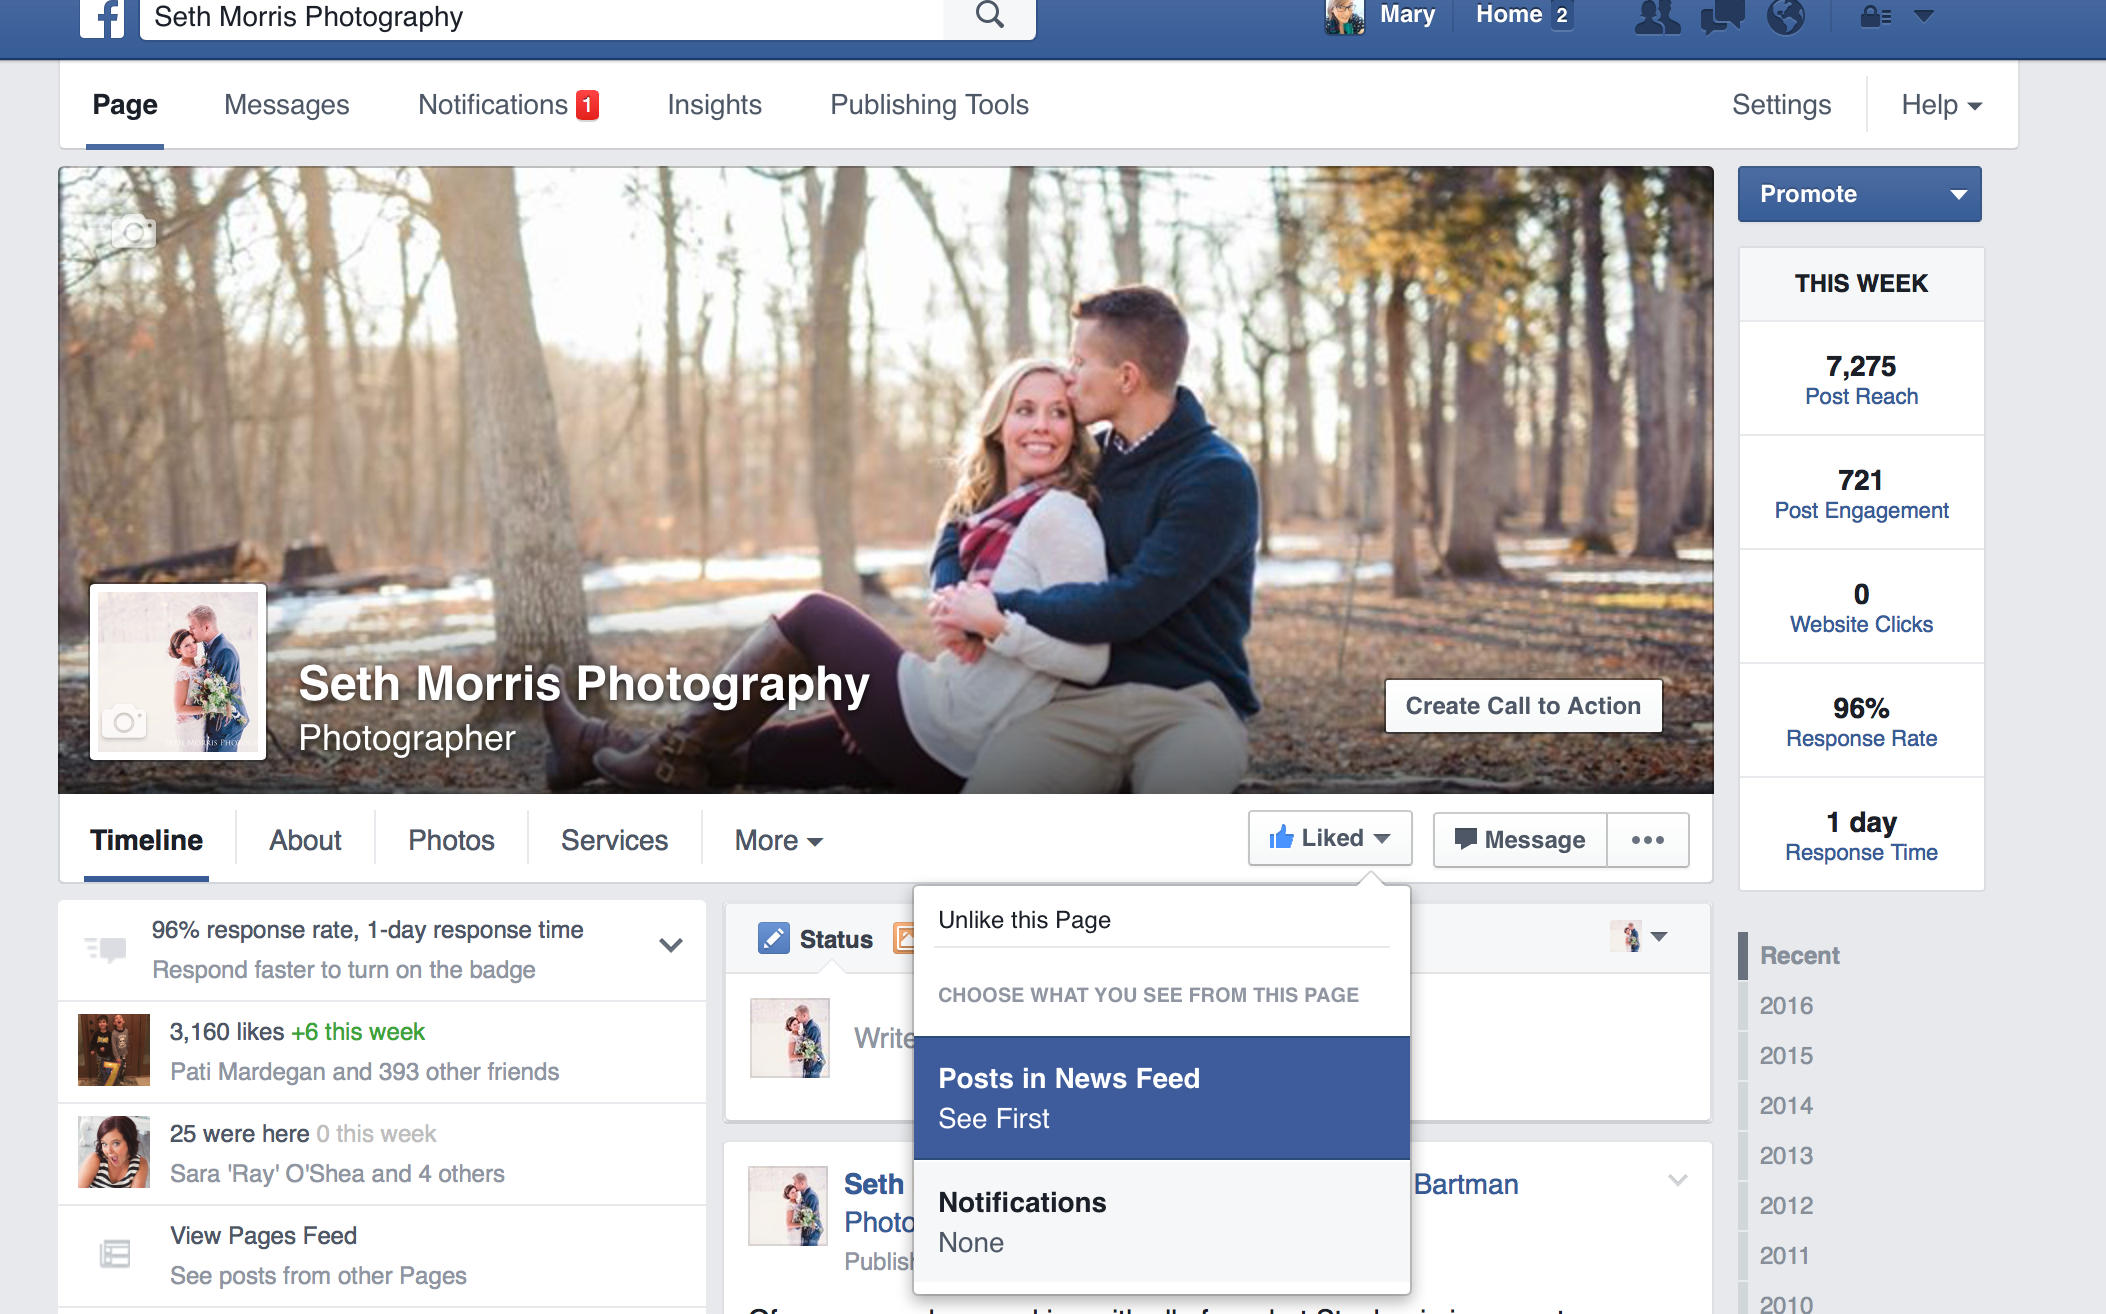
Task: Click the View Pages Feed icon
Action: [x=115, y=1254]
